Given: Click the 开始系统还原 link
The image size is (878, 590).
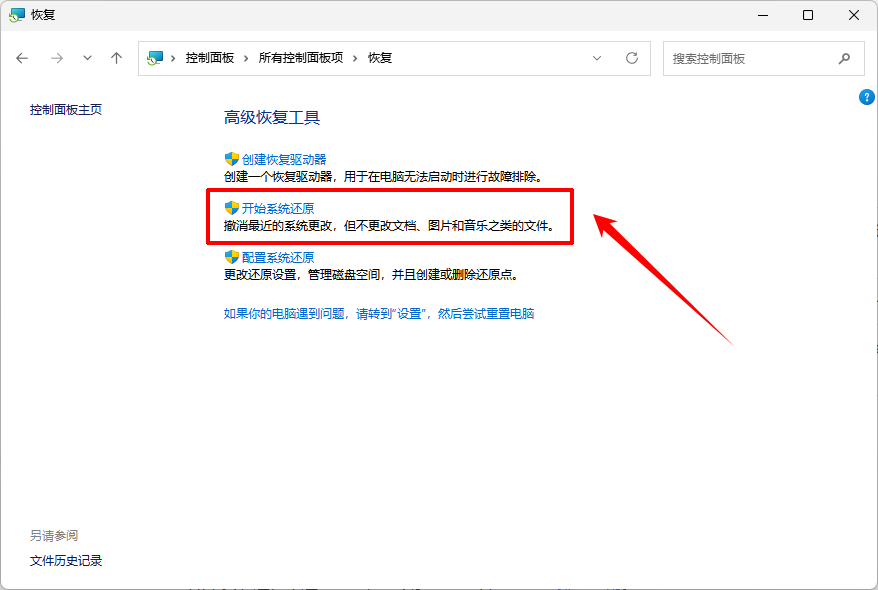Looking at the screenshot, I should (x=278, y=209).
